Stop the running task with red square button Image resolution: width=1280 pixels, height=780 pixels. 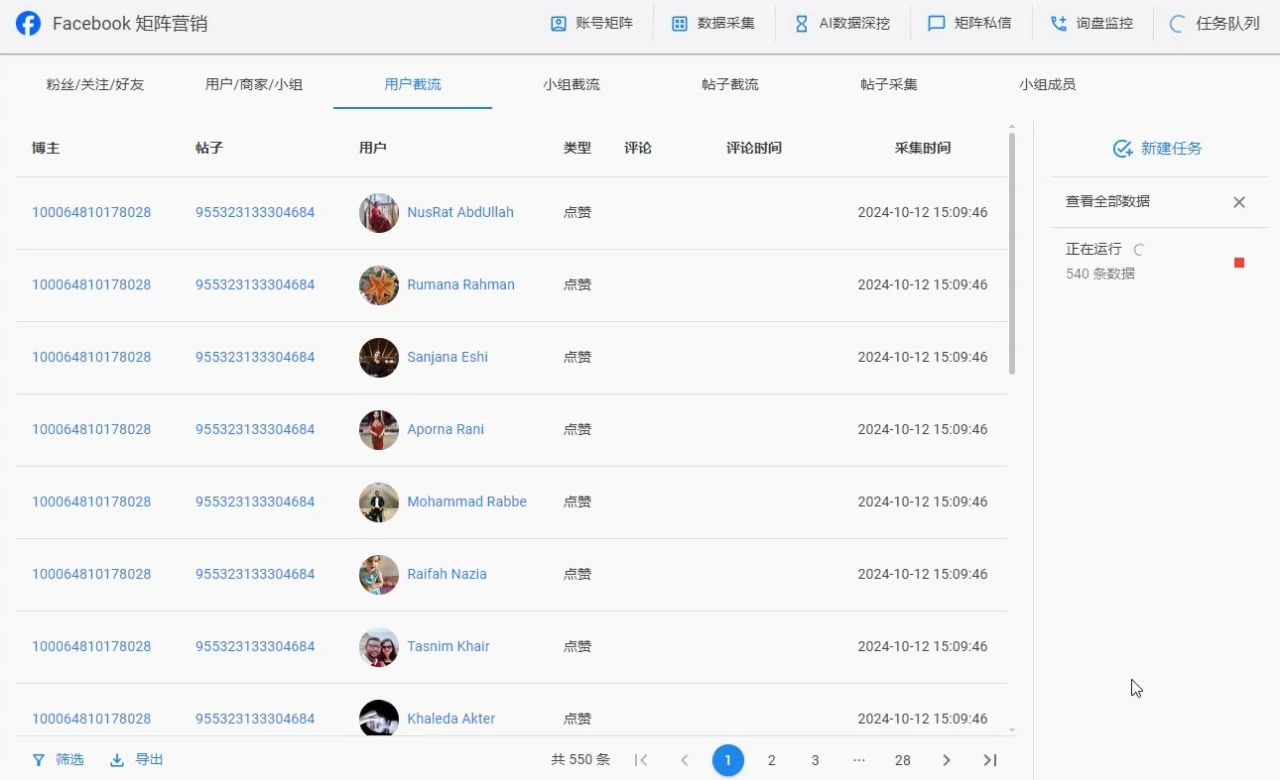coord(1239,261)
